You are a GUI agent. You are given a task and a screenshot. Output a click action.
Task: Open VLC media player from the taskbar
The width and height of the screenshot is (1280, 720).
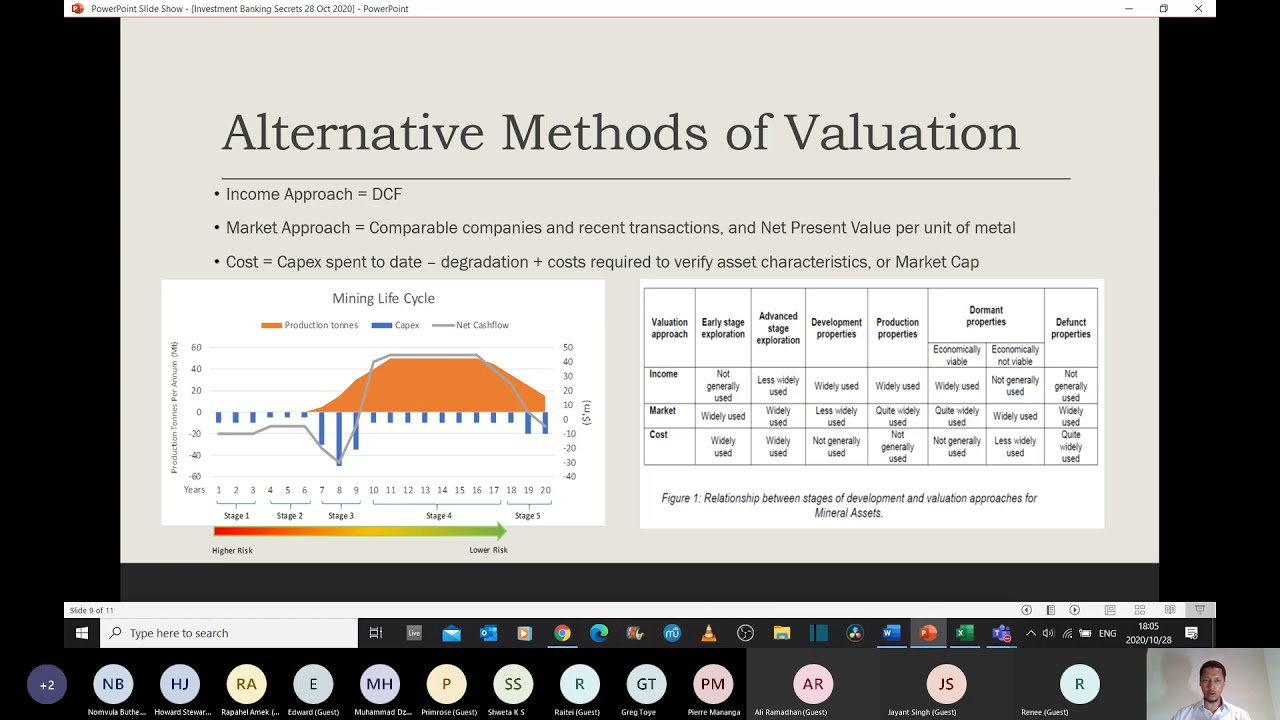coord(708,633)
